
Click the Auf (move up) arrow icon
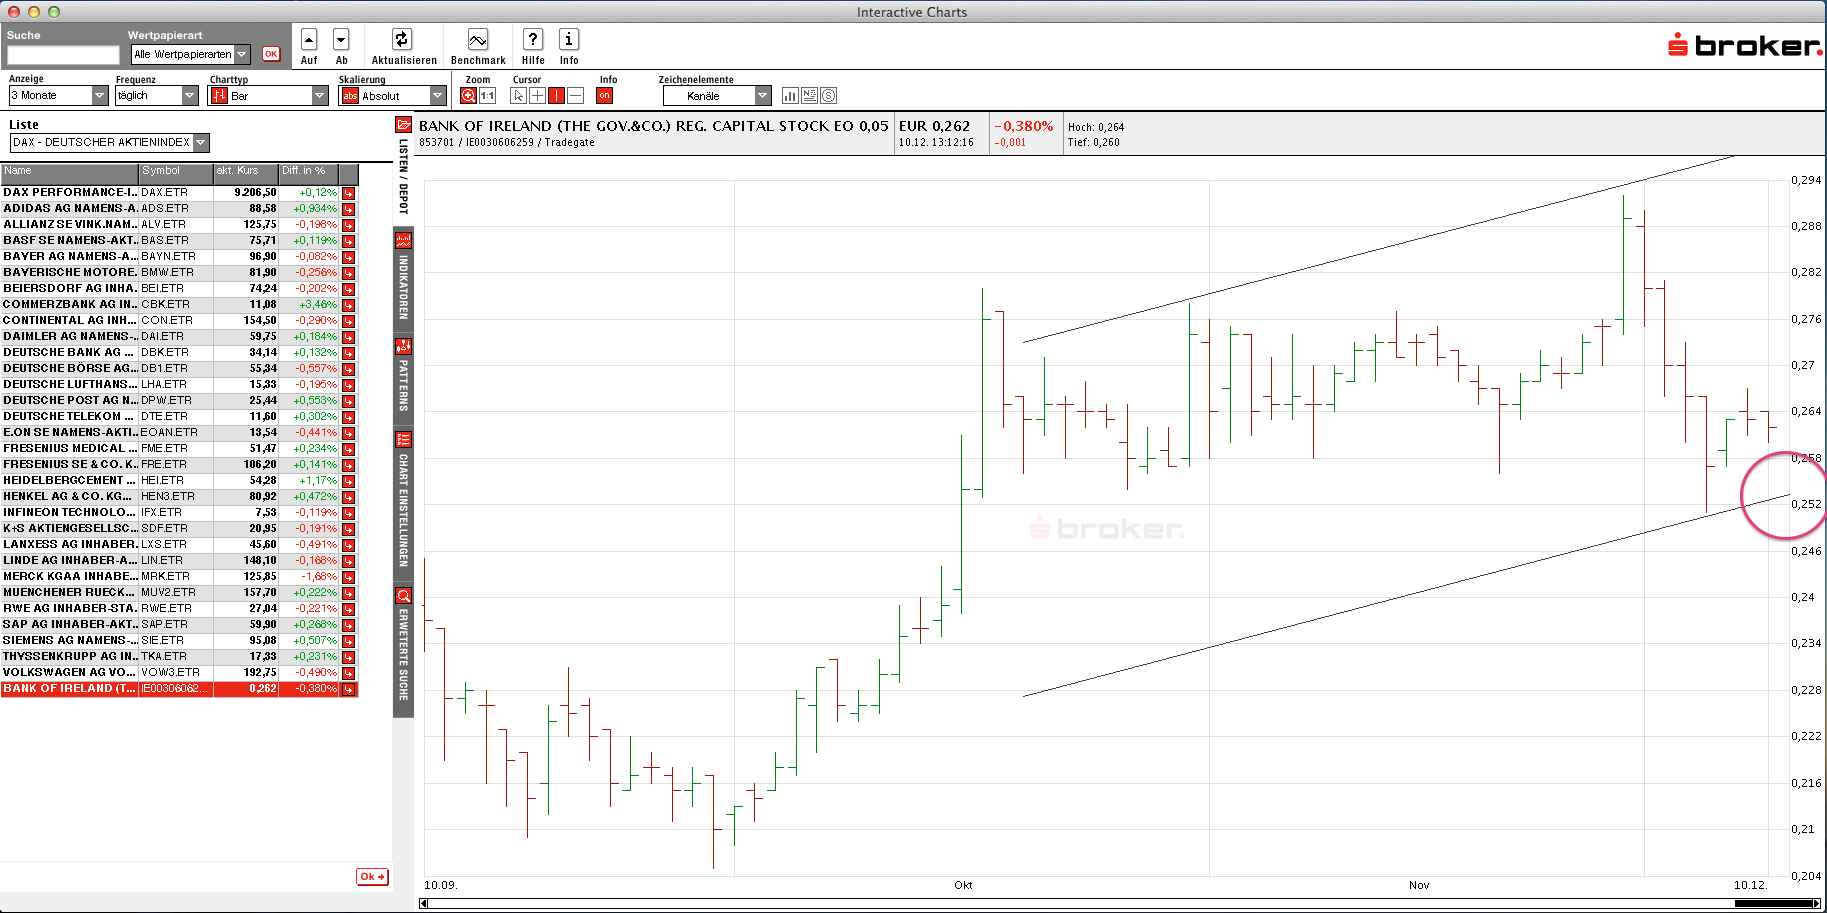(x=309, y=39)
